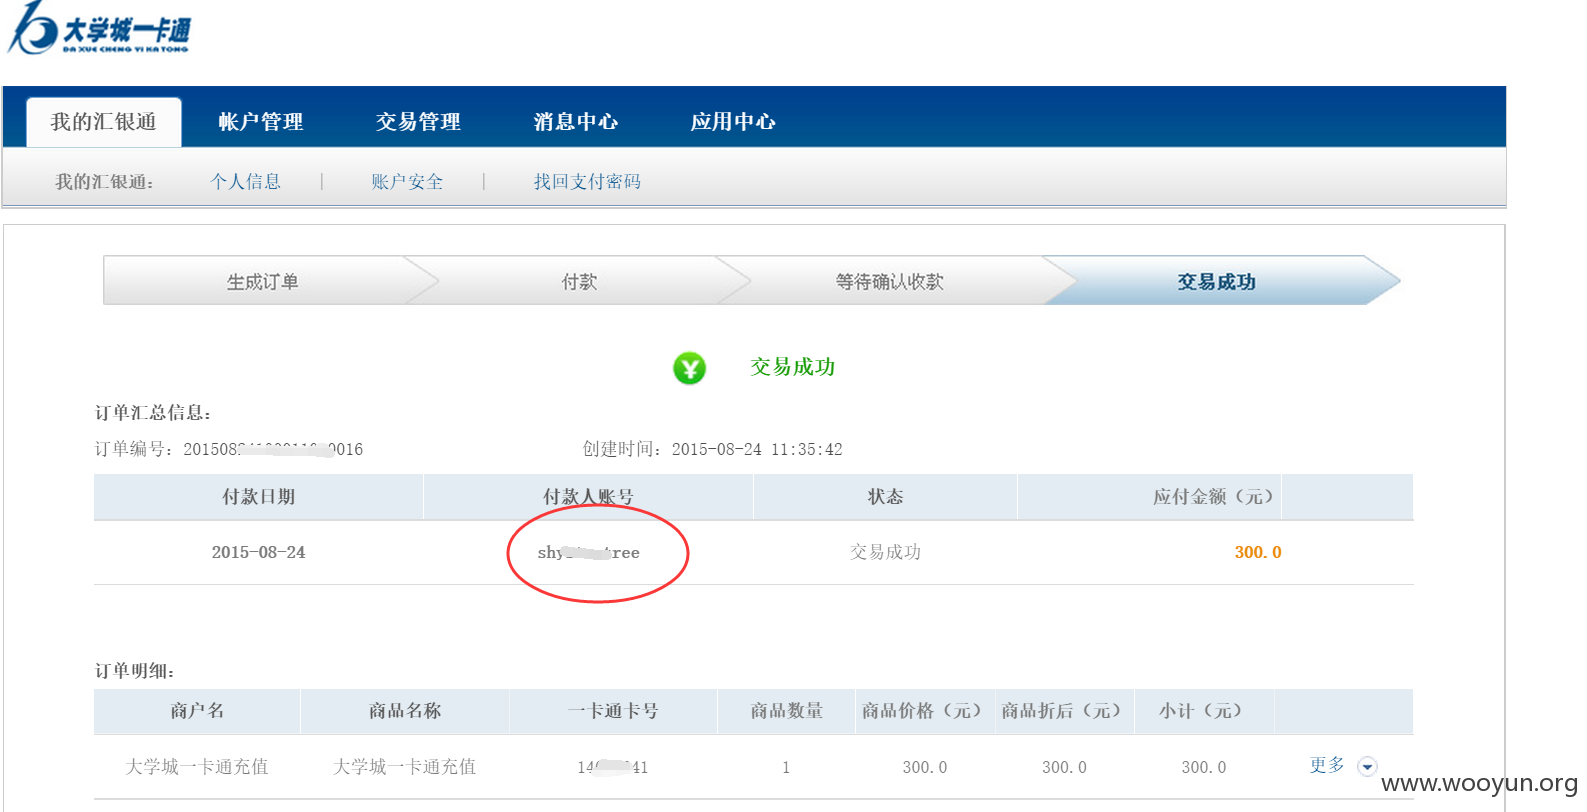Click the quantity 1 cell

(x=786, y=768)
